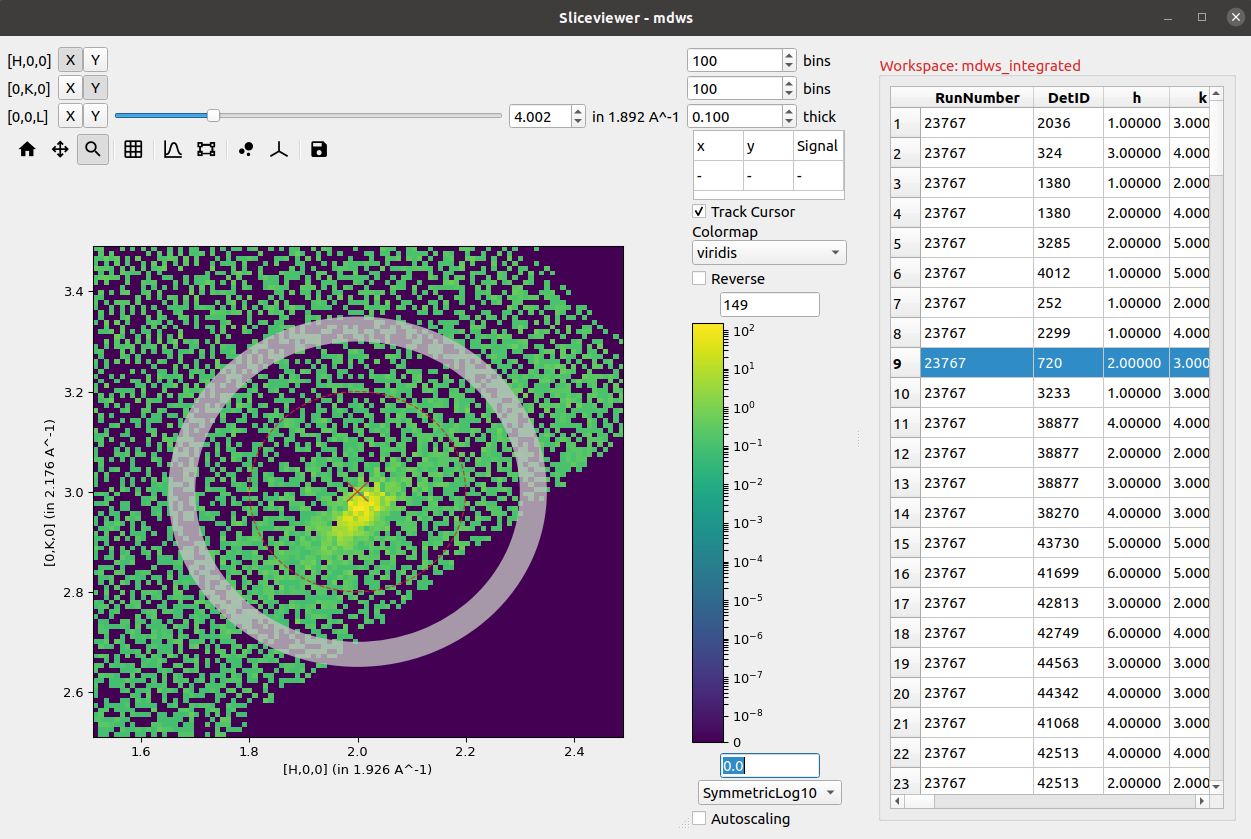Activate the region selection tool

206,149
